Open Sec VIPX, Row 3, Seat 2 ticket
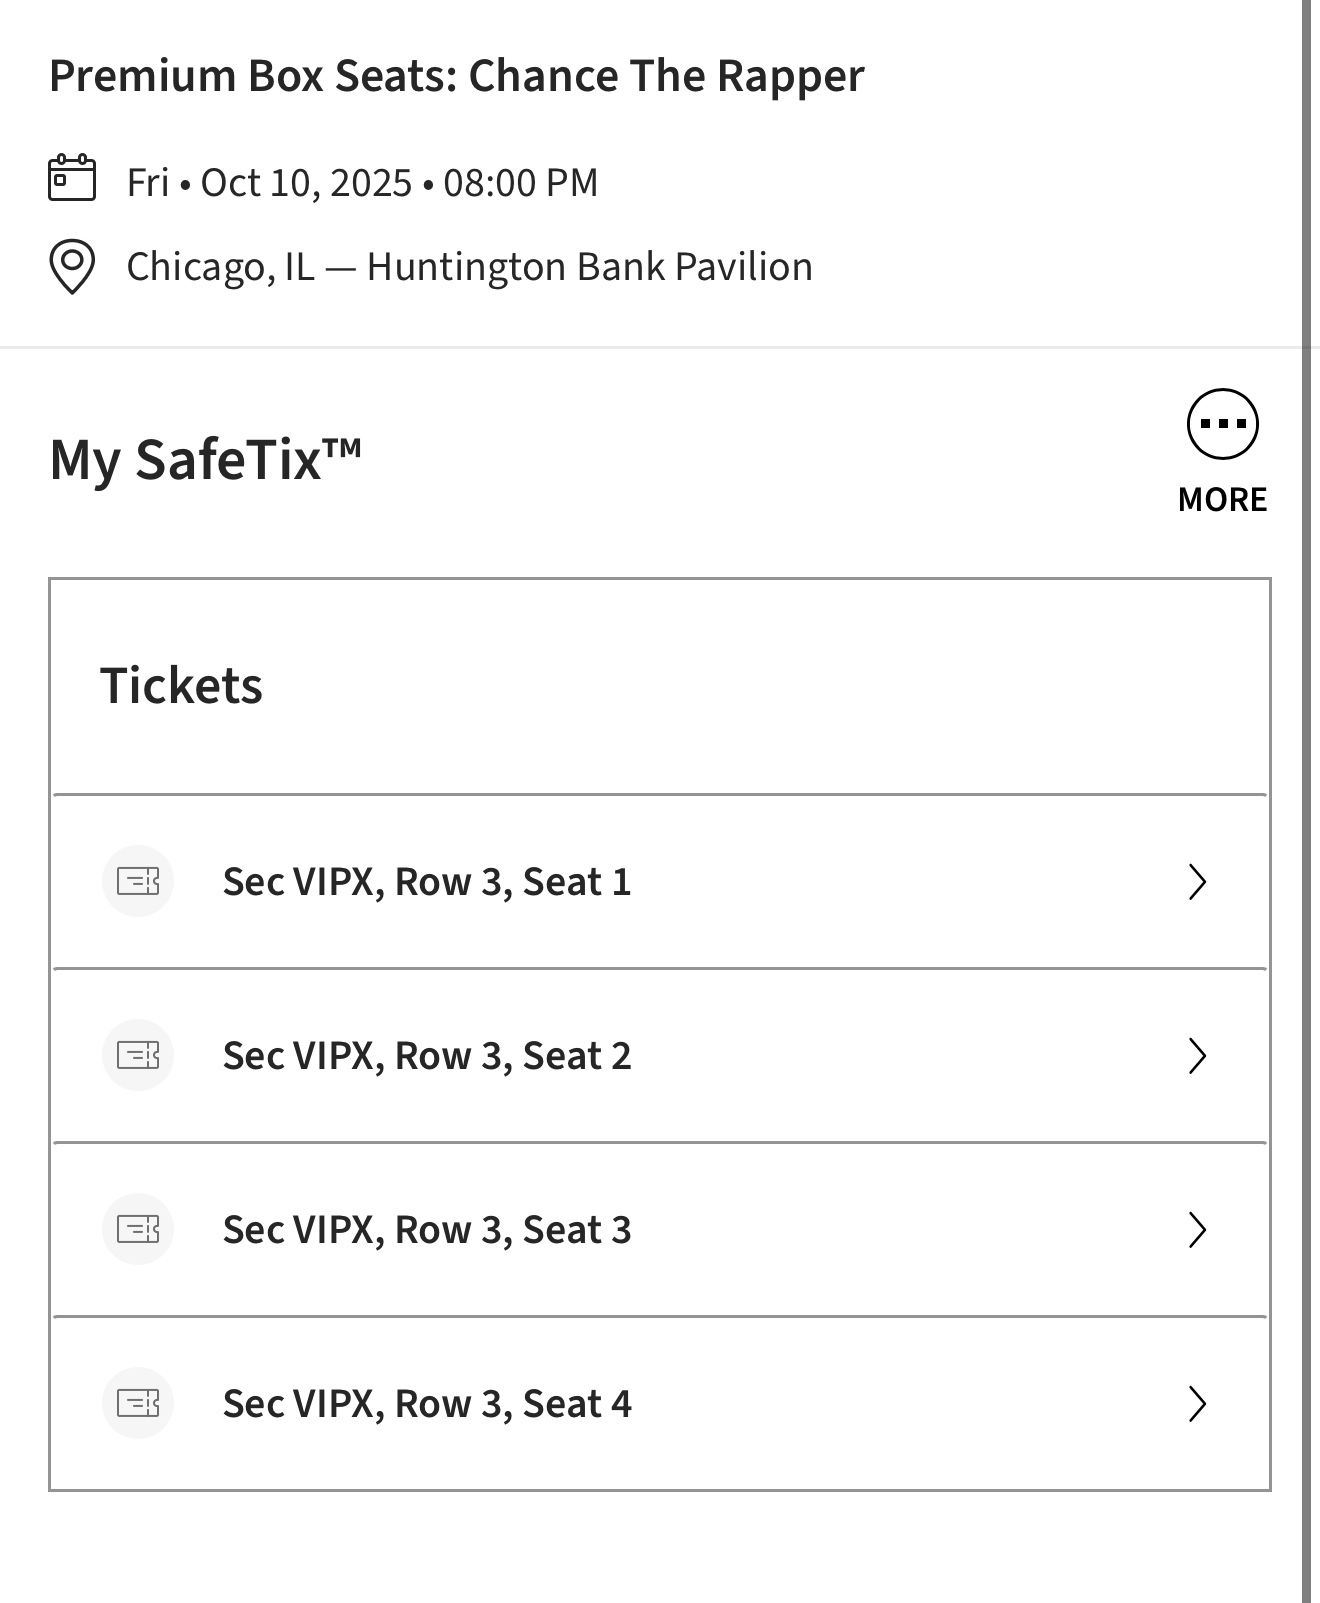This screenshot has width=1320, height=1603. 427,1056
